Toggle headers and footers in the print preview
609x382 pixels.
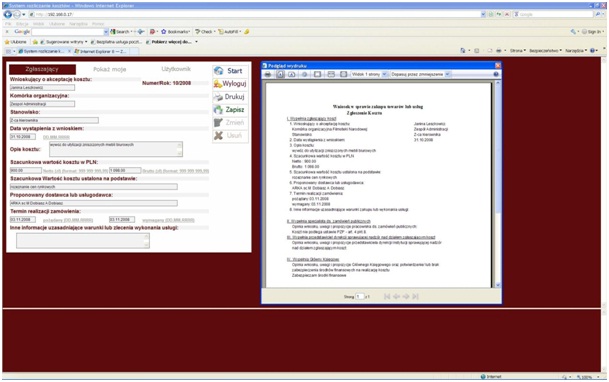click(317, 74)
